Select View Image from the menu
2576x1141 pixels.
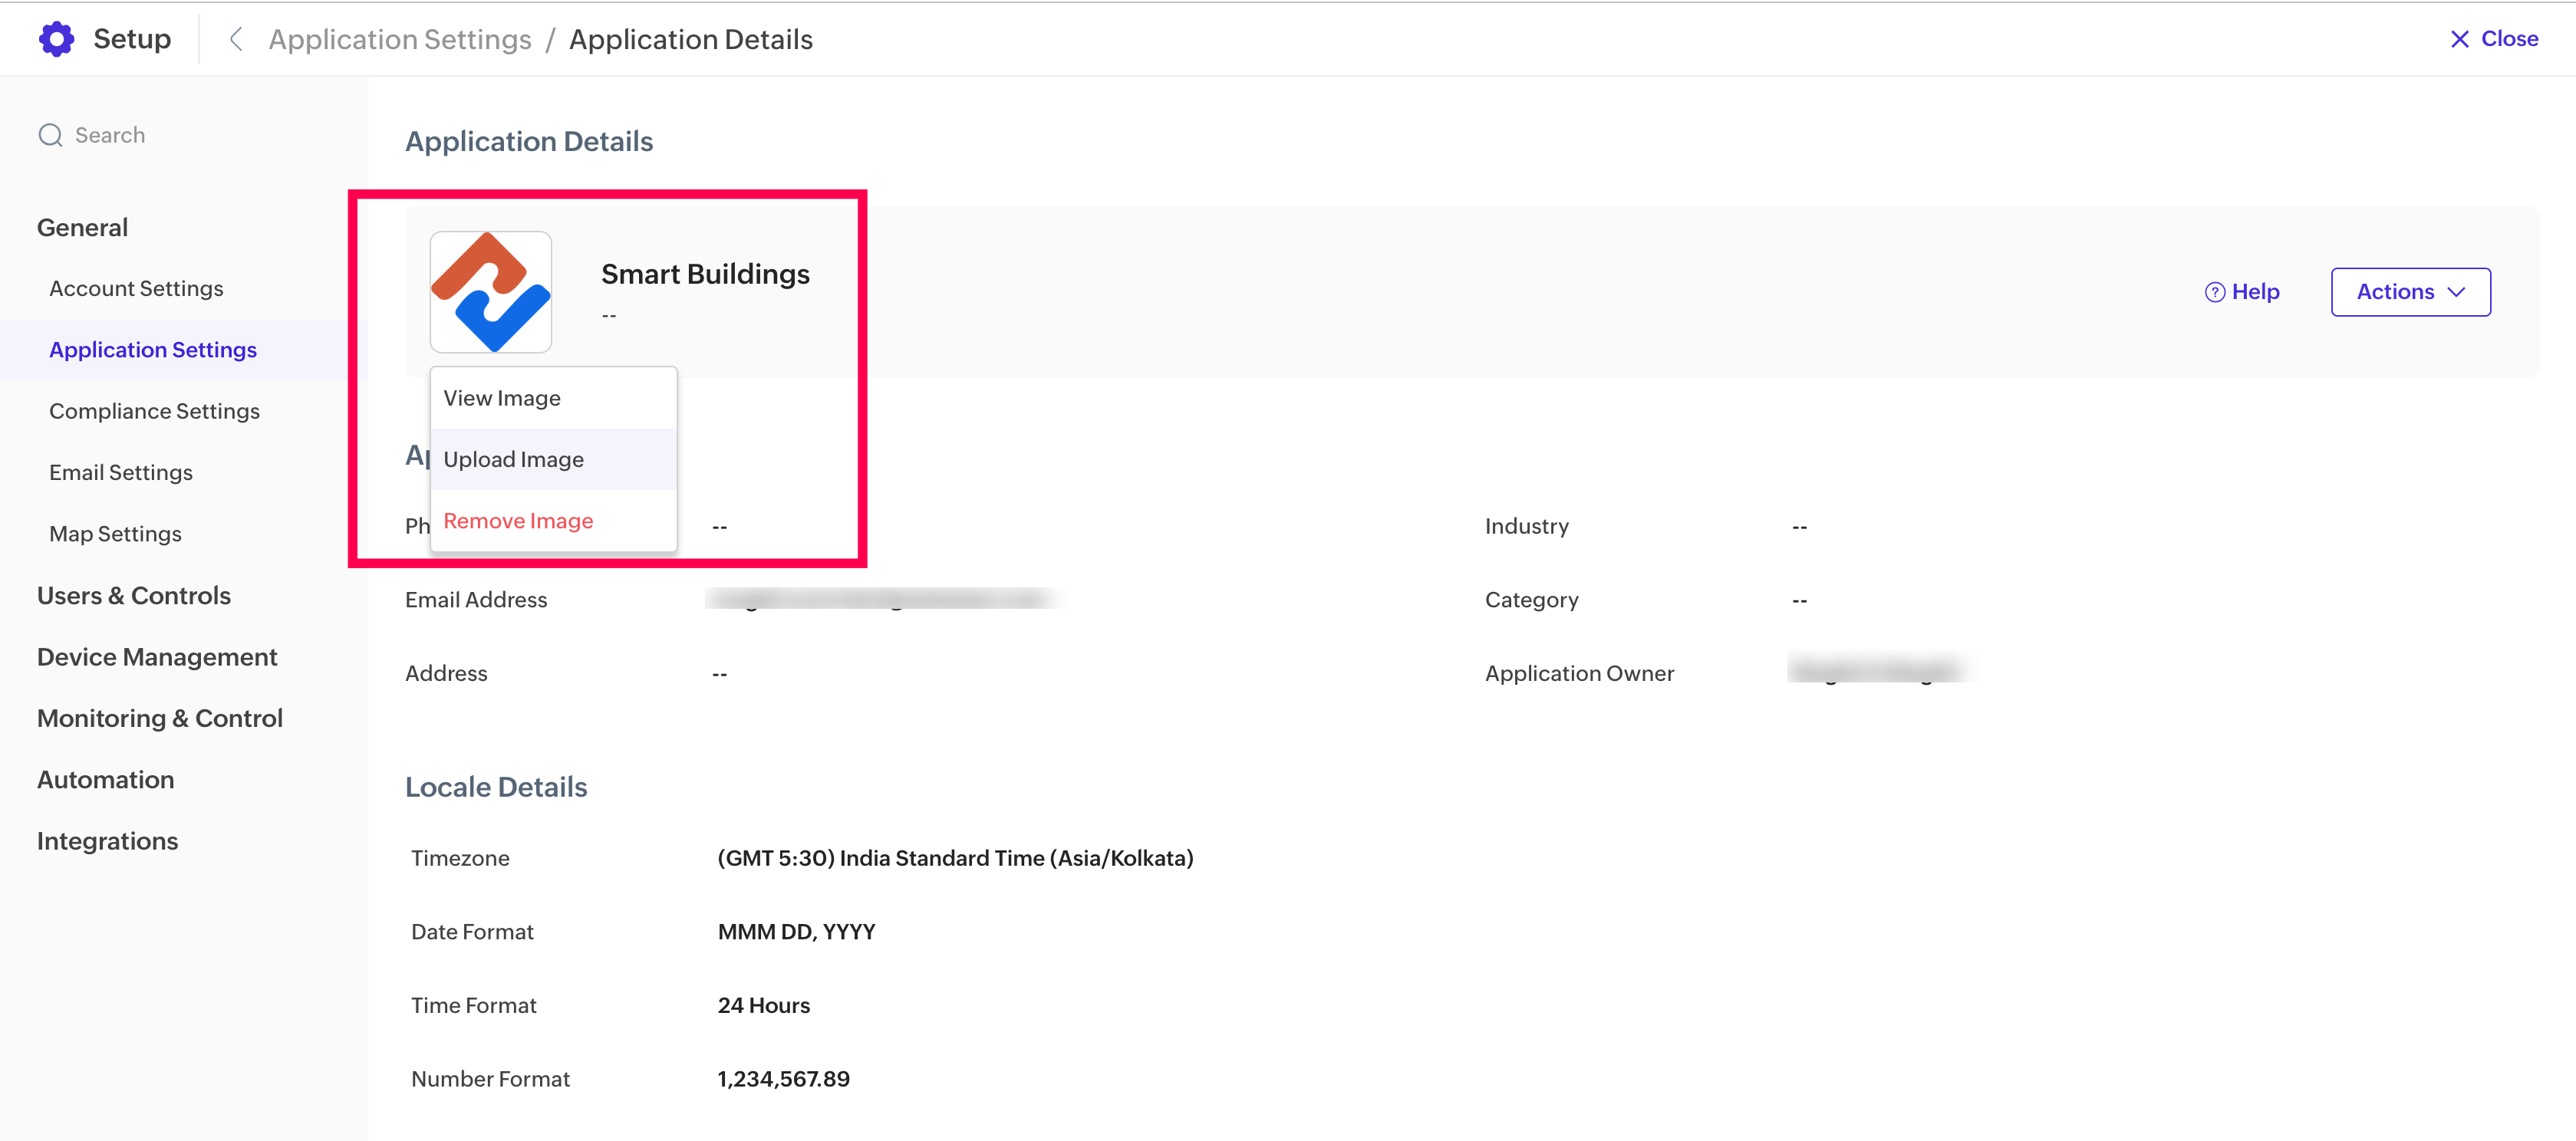coord(502,398)
